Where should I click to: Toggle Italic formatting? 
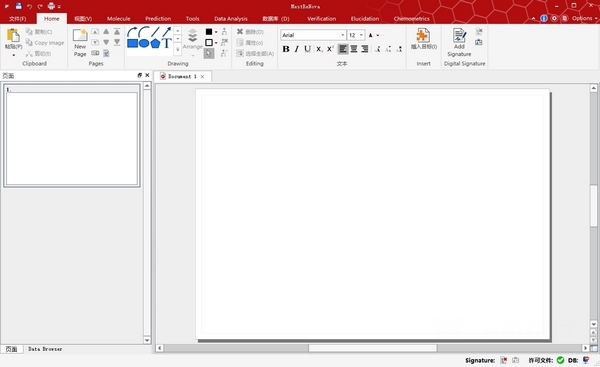[x=297, y=49]
